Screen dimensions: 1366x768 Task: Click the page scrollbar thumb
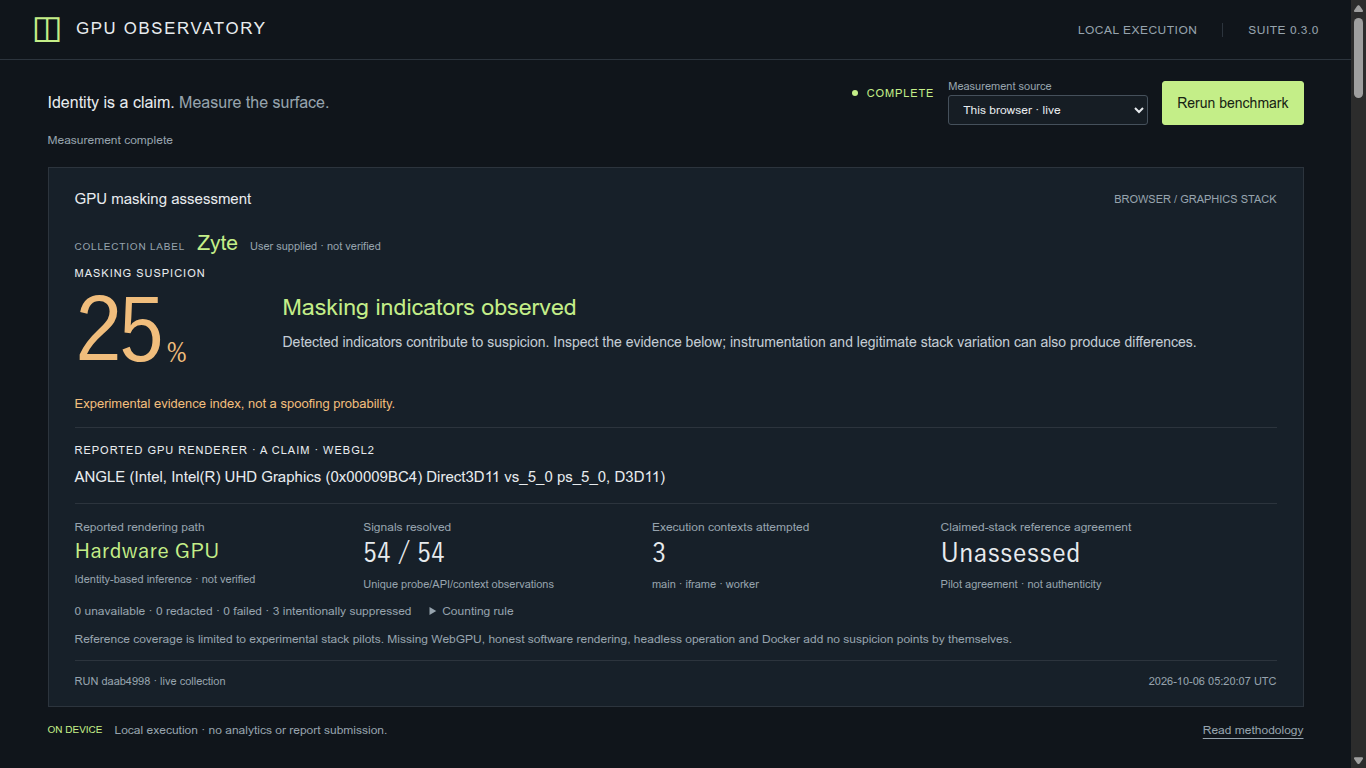coord(1358,57)
